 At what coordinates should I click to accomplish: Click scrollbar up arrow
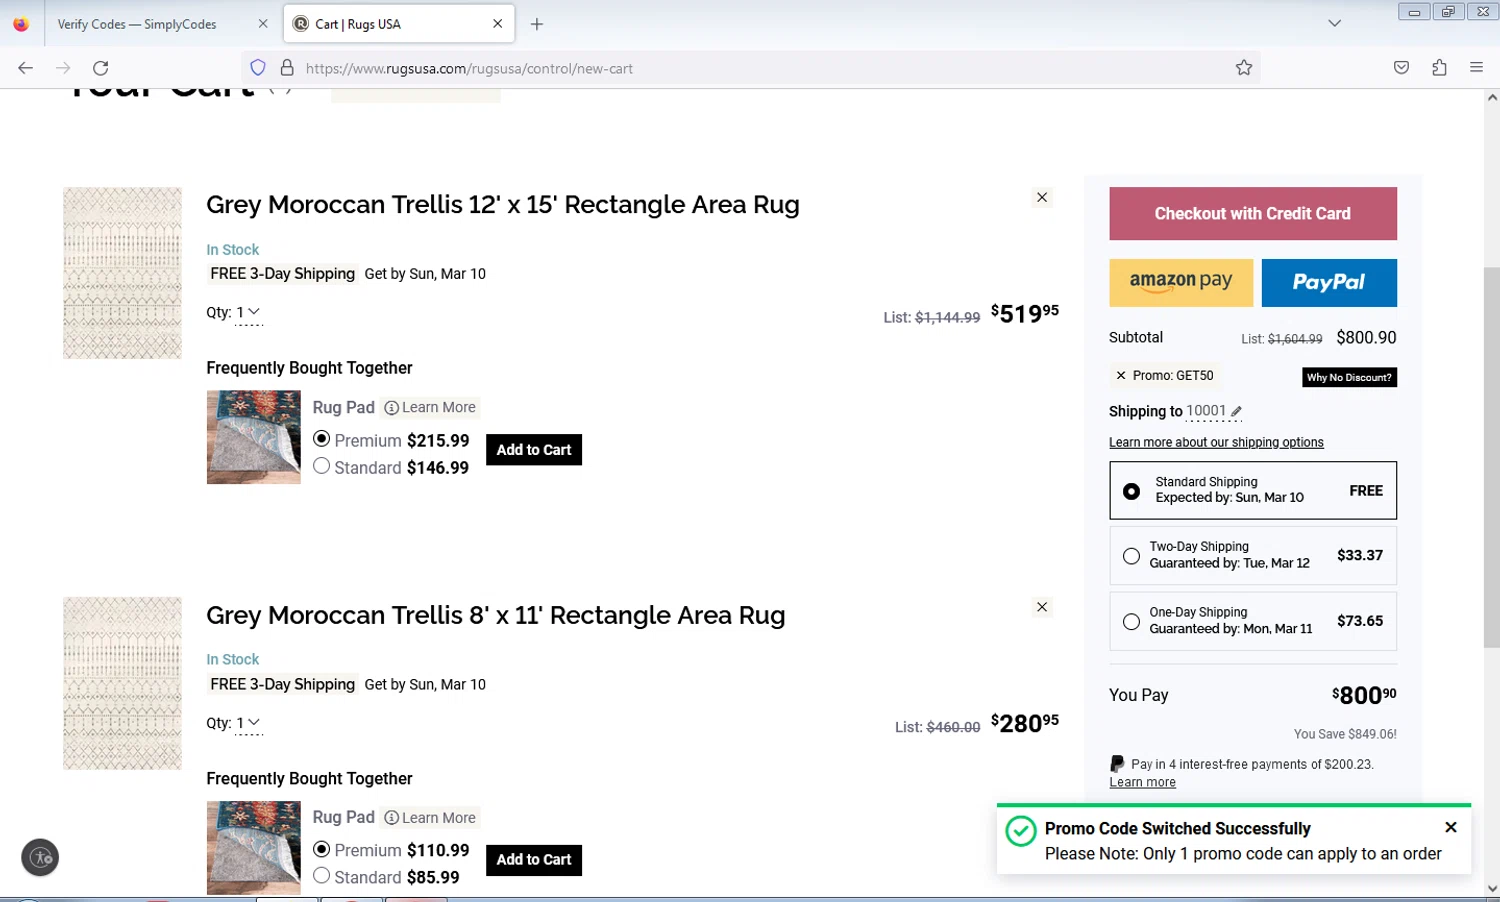[x=1491, y=98]
